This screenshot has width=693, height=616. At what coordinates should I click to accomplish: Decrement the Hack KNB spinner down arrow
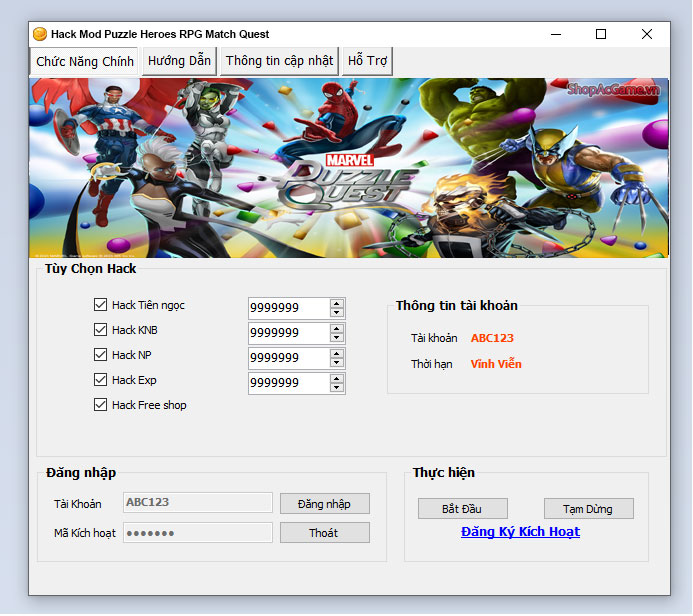(x=337, y=338)
